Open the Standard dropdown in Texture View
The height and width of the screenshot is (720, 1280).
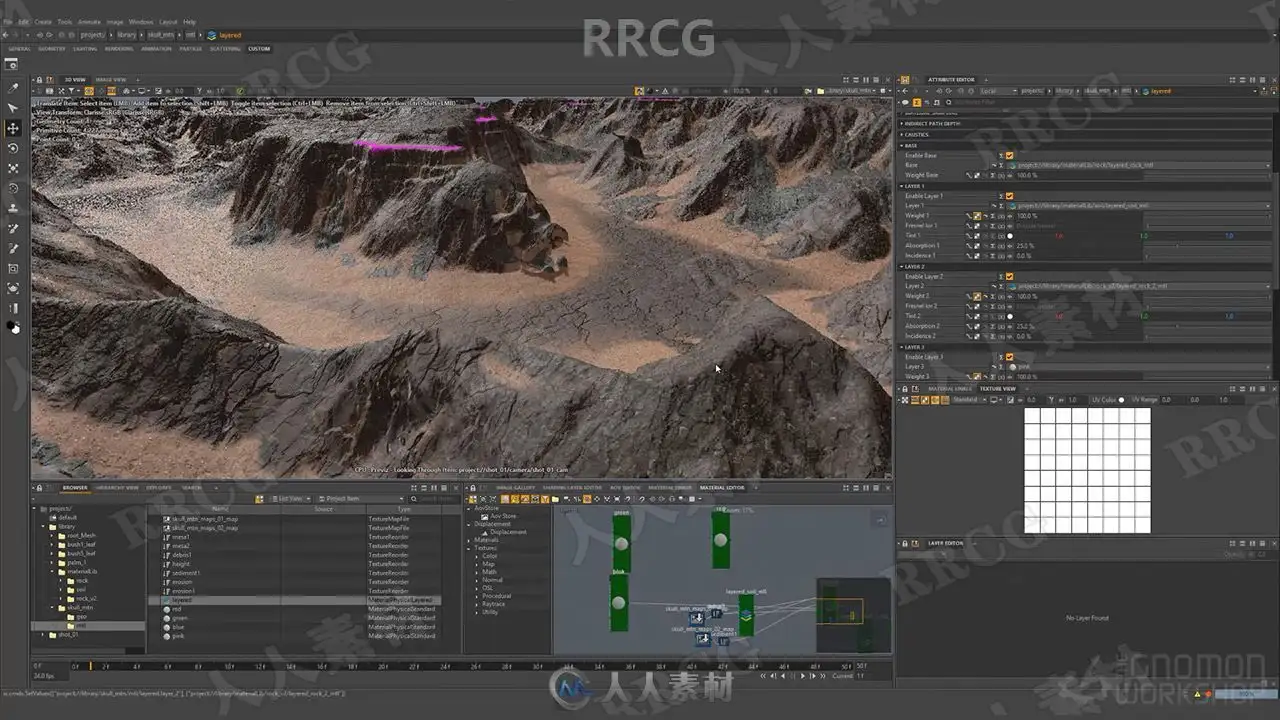(968, 399)
